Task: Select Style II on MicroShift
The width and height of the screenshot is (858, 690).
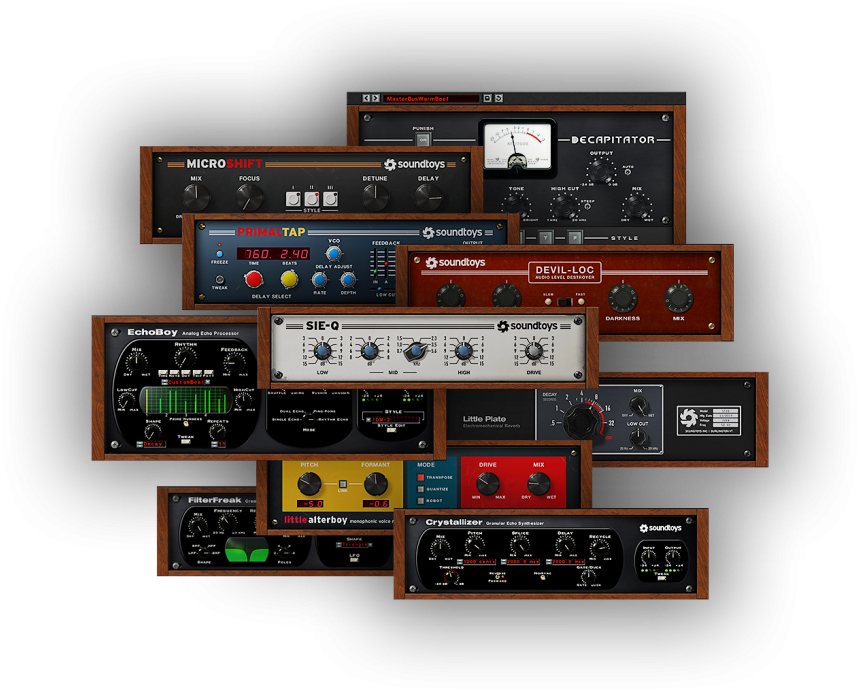Action: point(312,199)
